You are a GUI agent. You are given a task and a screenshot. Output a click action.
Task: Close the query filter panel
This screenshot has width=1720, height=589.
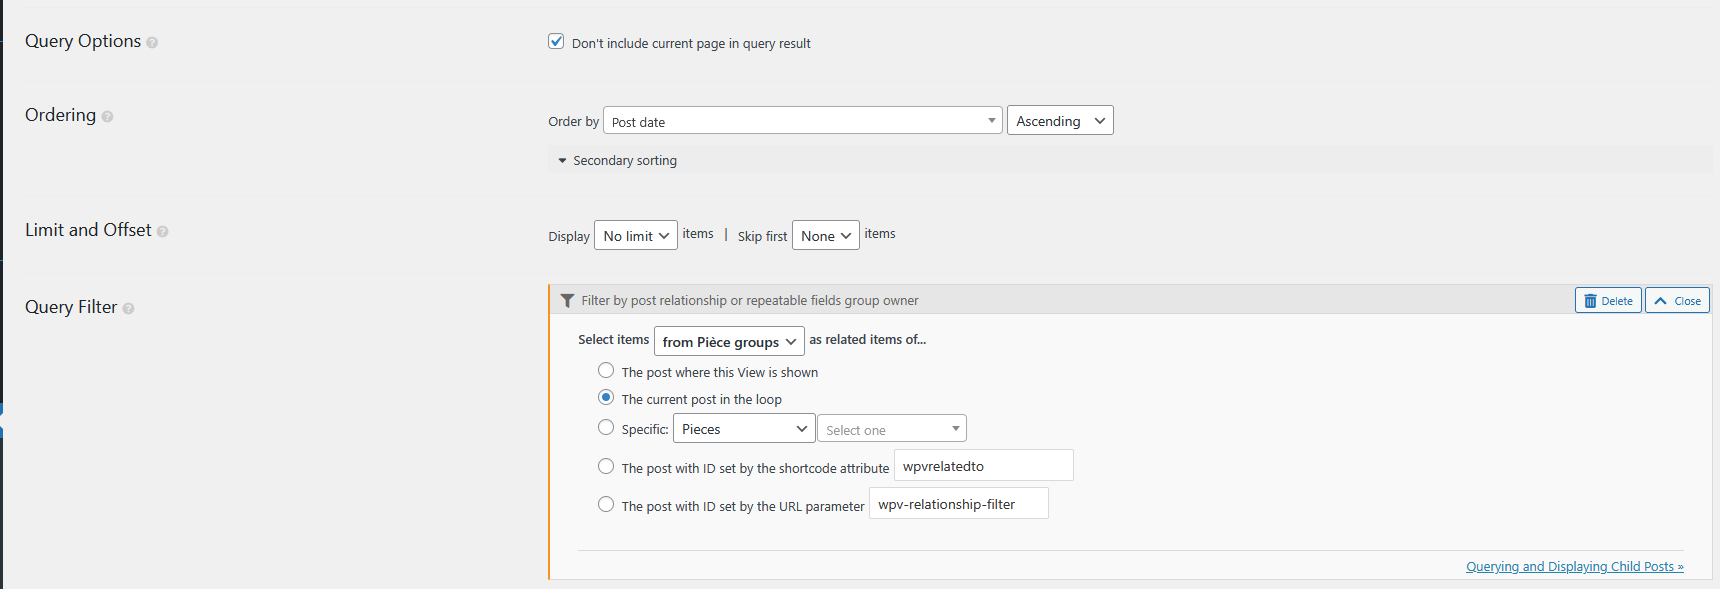point(1677,300)
